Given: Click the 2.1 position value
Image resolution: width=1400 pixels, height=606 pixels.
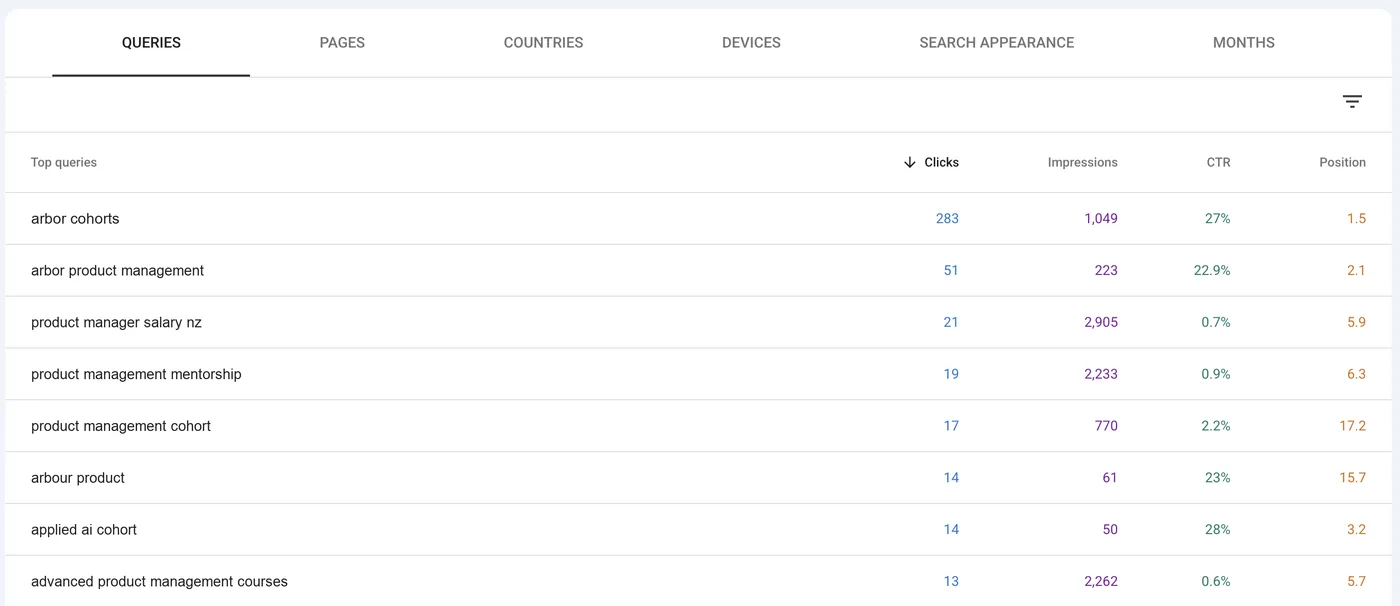Looking at the screenshot, I should point(1356,271).
